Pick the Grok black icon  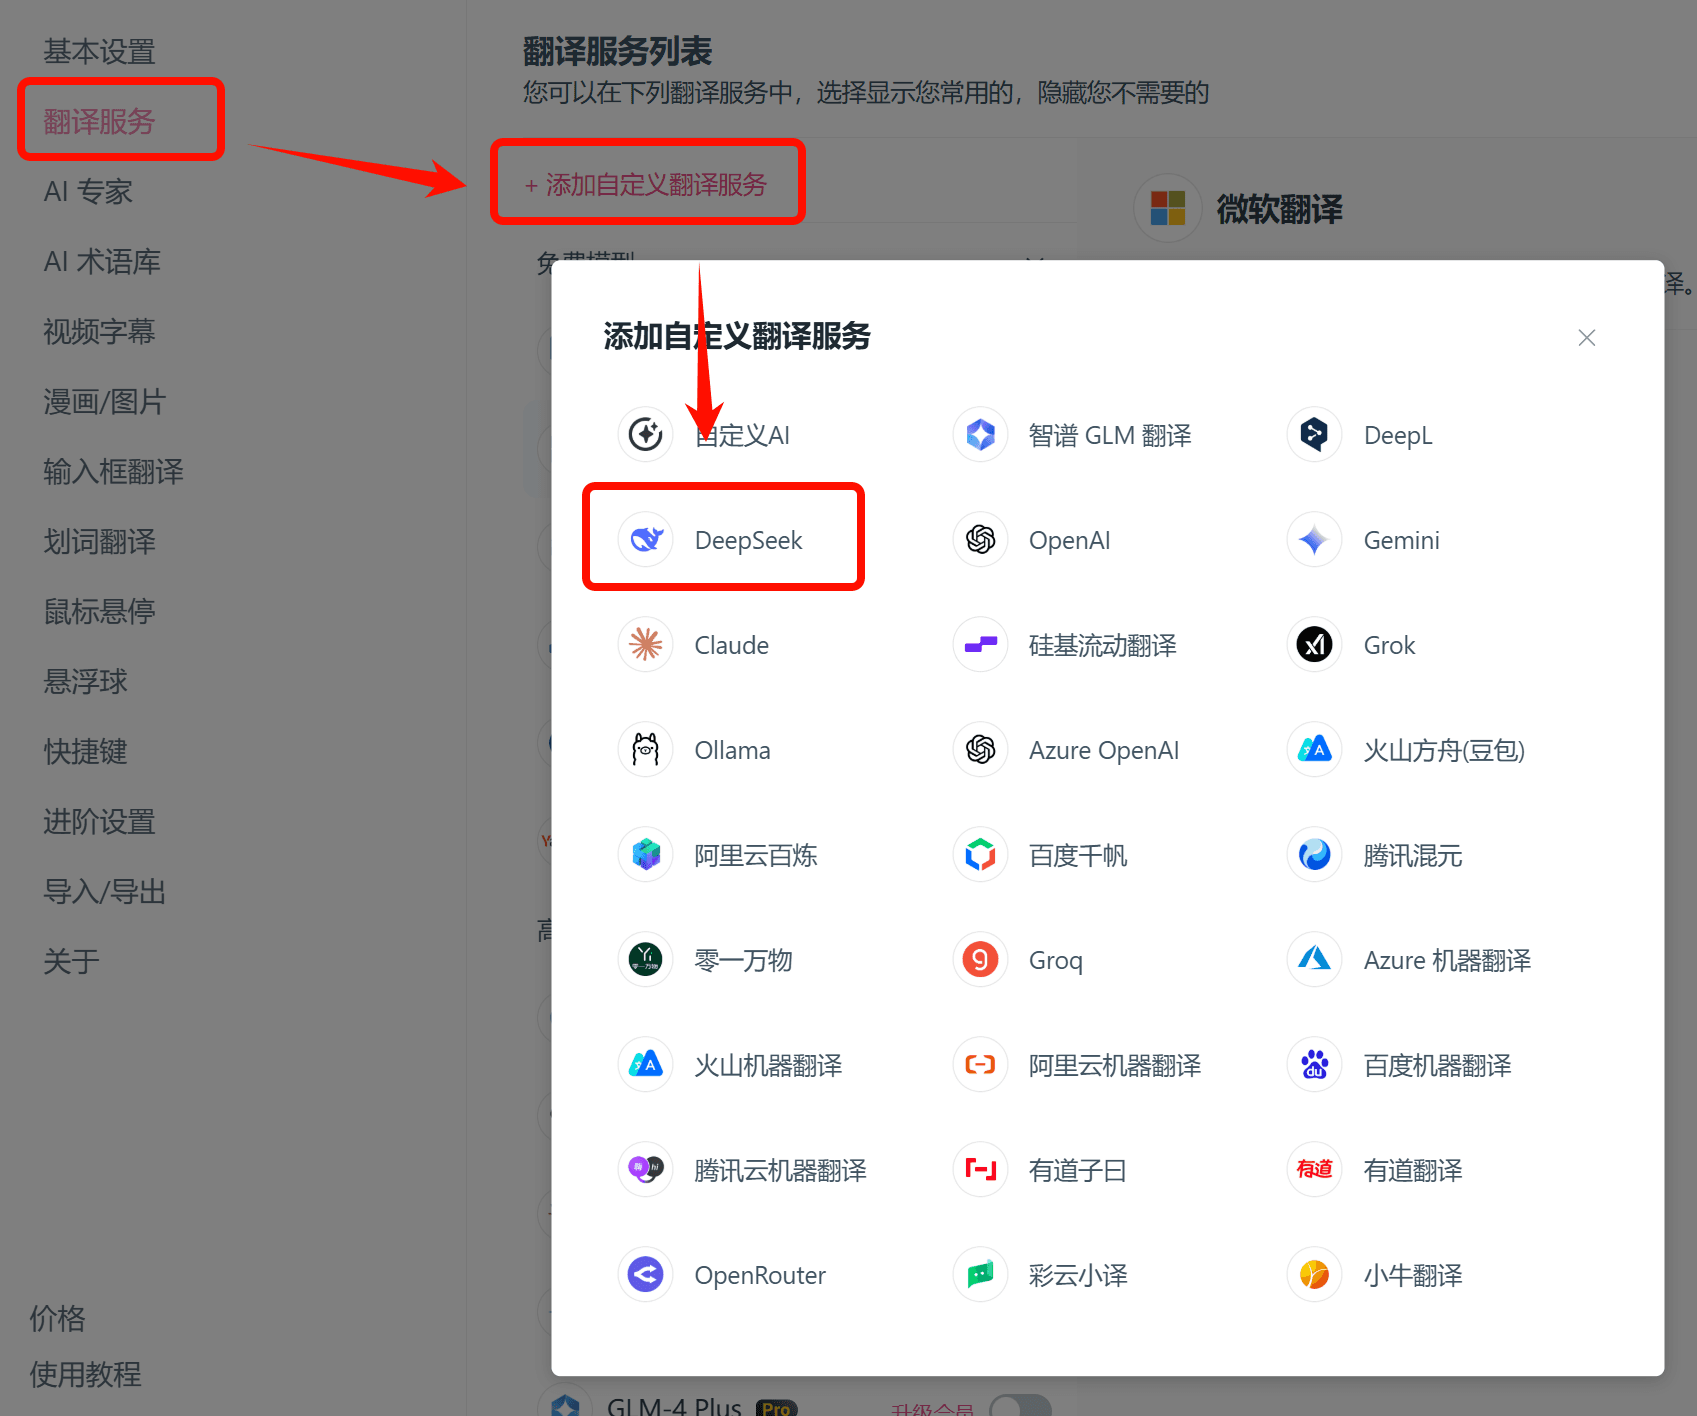coord(1314,645)
